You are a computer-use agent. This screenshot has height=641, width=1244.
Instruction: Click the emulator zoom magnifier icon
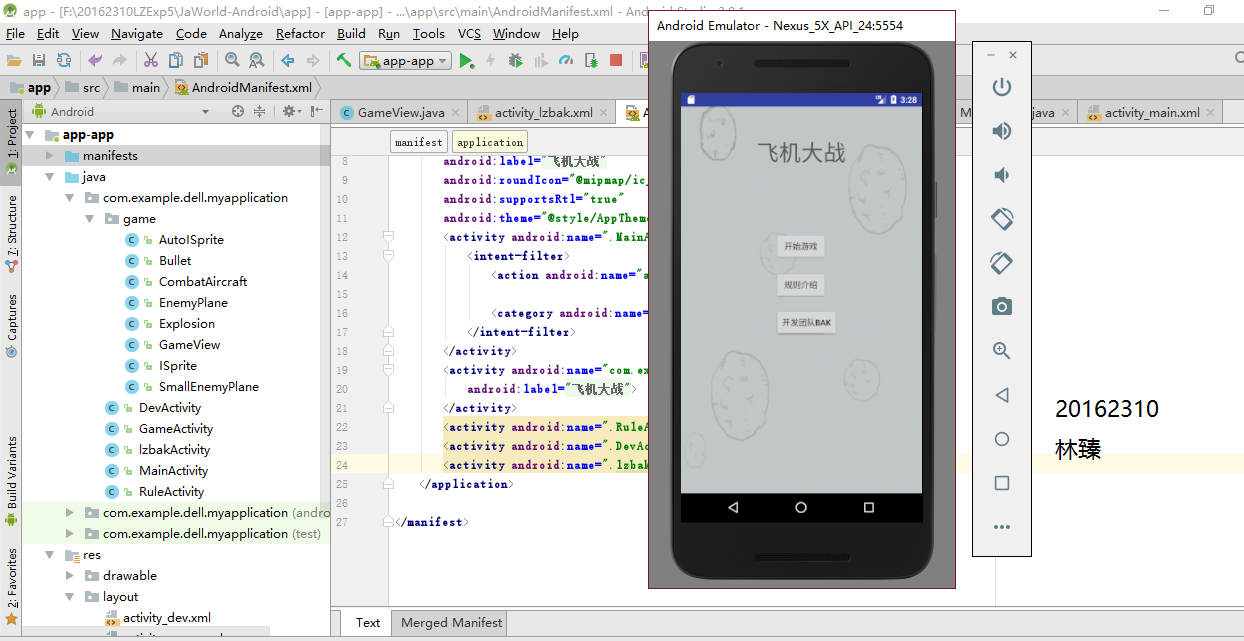1001,351
